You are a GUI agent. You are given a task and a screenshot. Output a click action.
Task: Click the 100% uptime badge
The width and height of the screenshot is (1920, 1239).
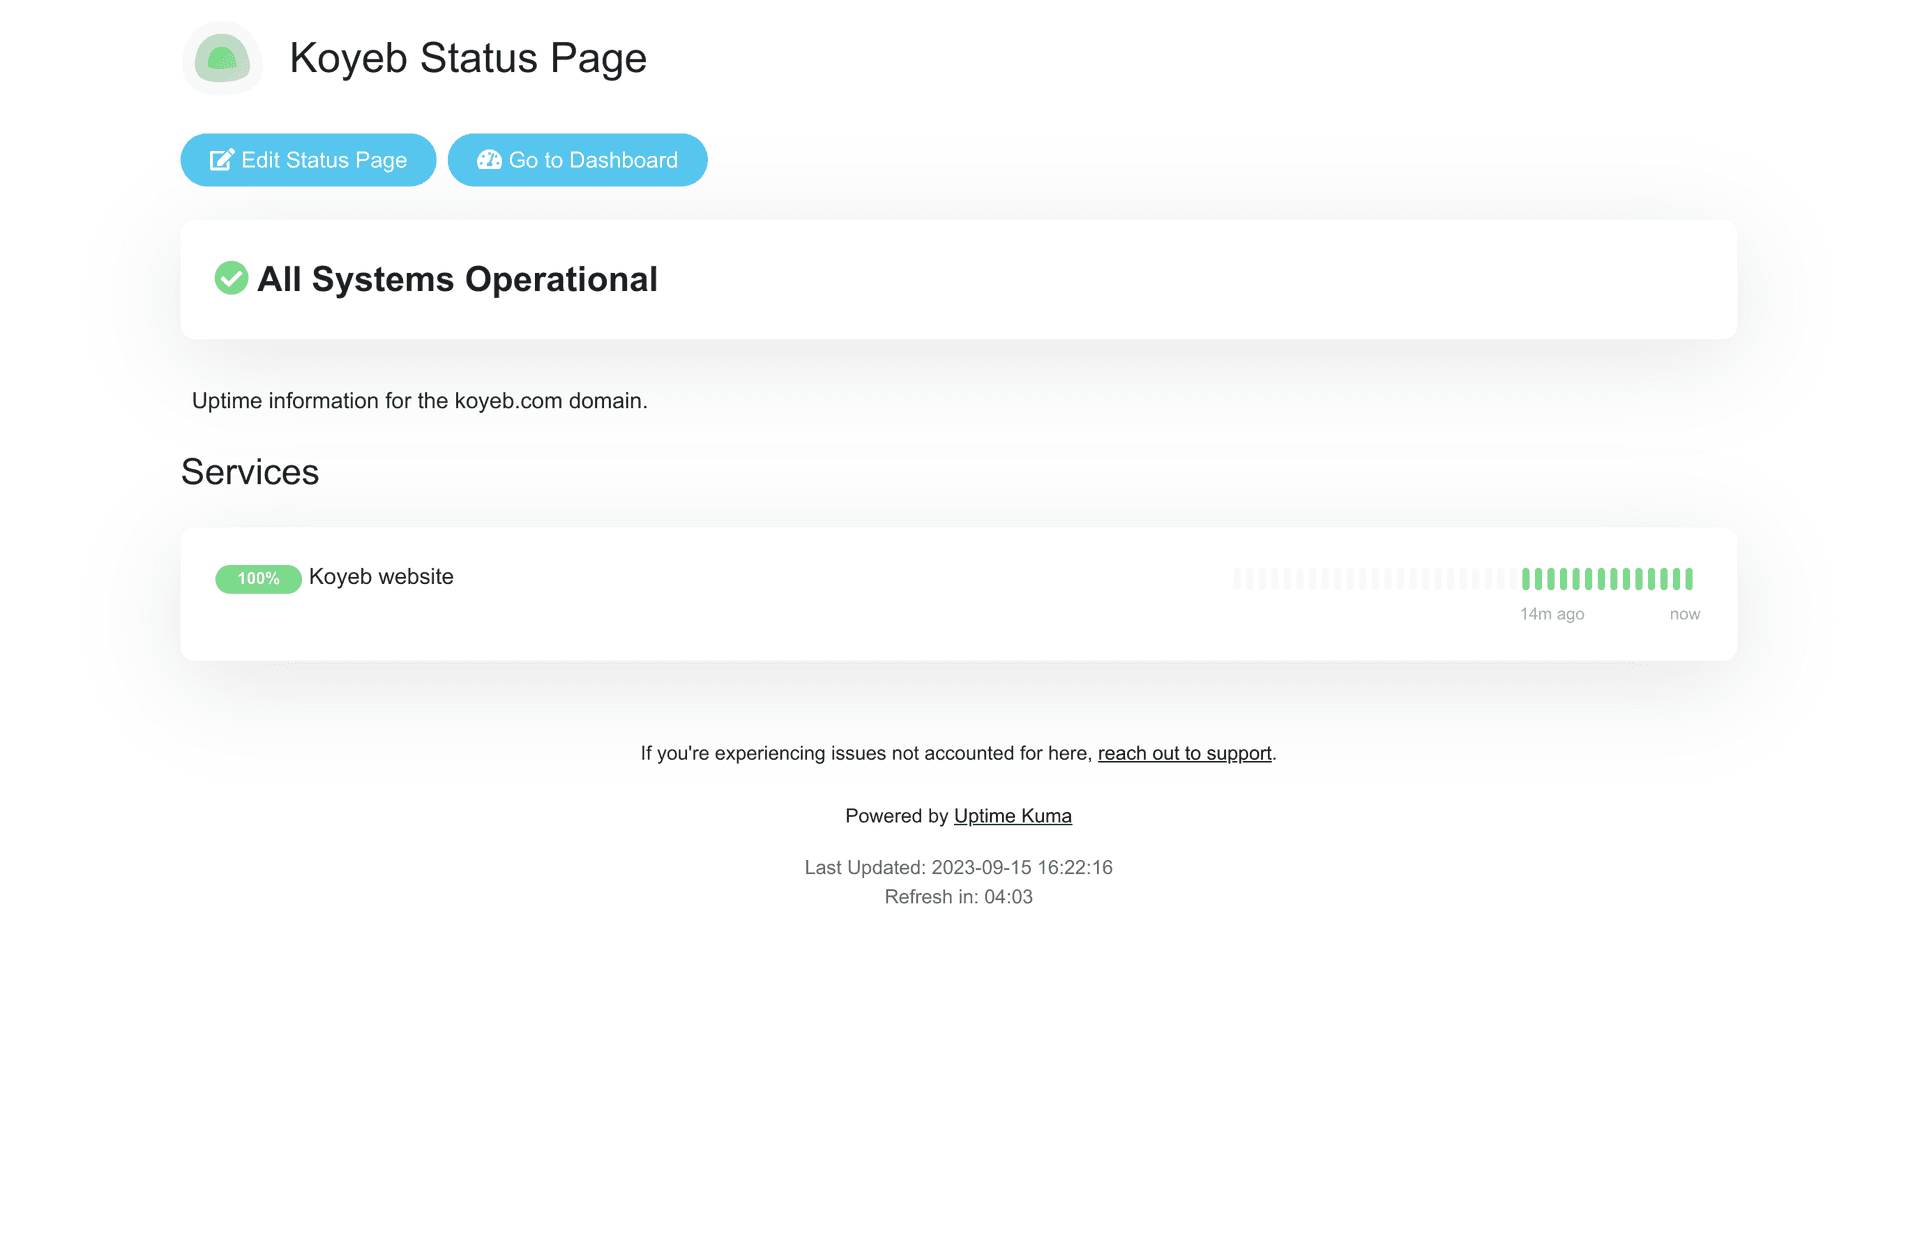tap(258, 579)
